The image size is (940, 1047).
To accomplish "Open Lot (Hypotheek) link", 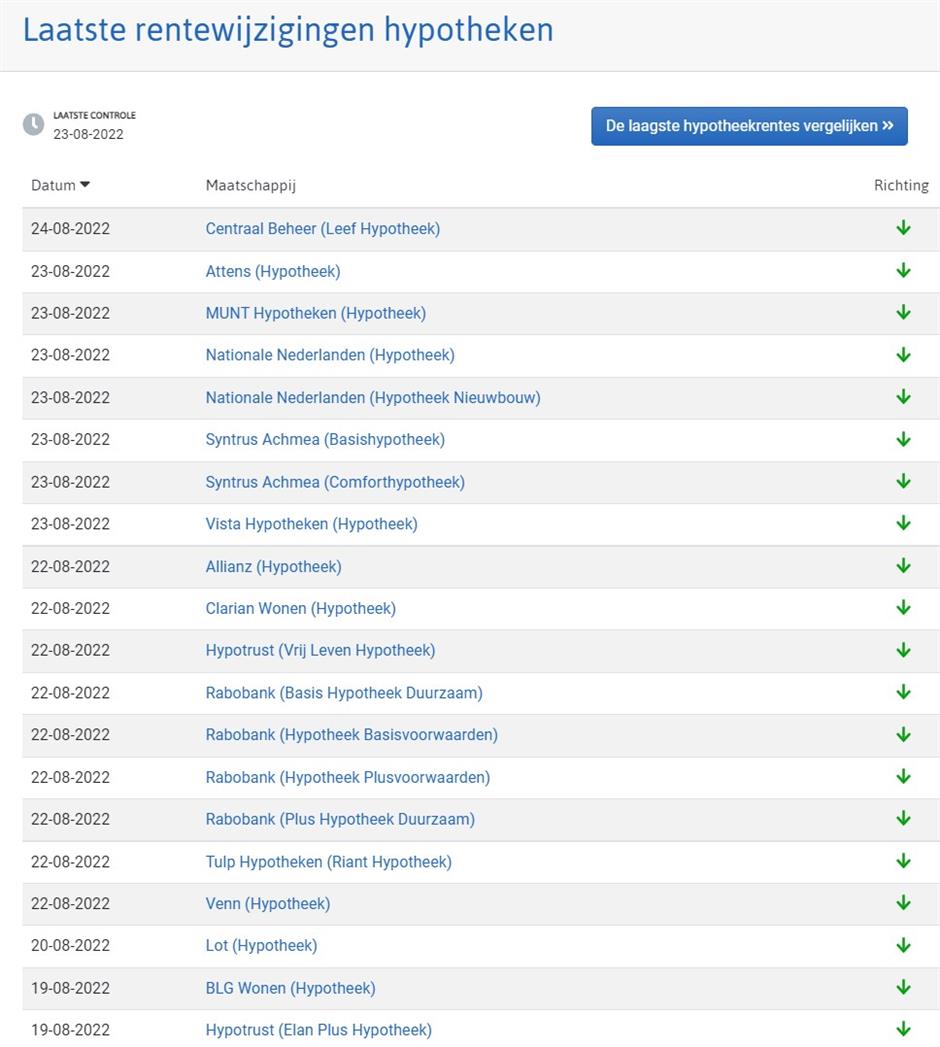I will (261, 946).
